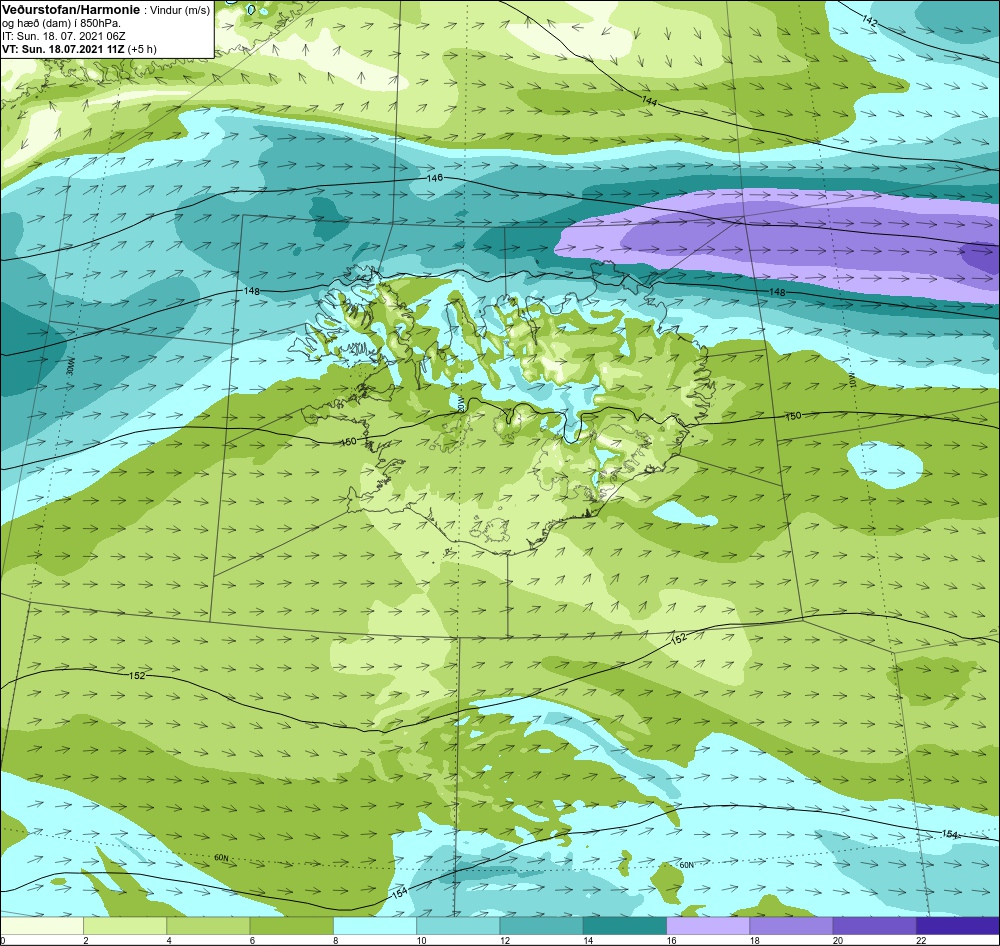Click the "152" contour label southwest of Iceland
The width and height of the screenshot is (1000, 946).
pos(137,676)
